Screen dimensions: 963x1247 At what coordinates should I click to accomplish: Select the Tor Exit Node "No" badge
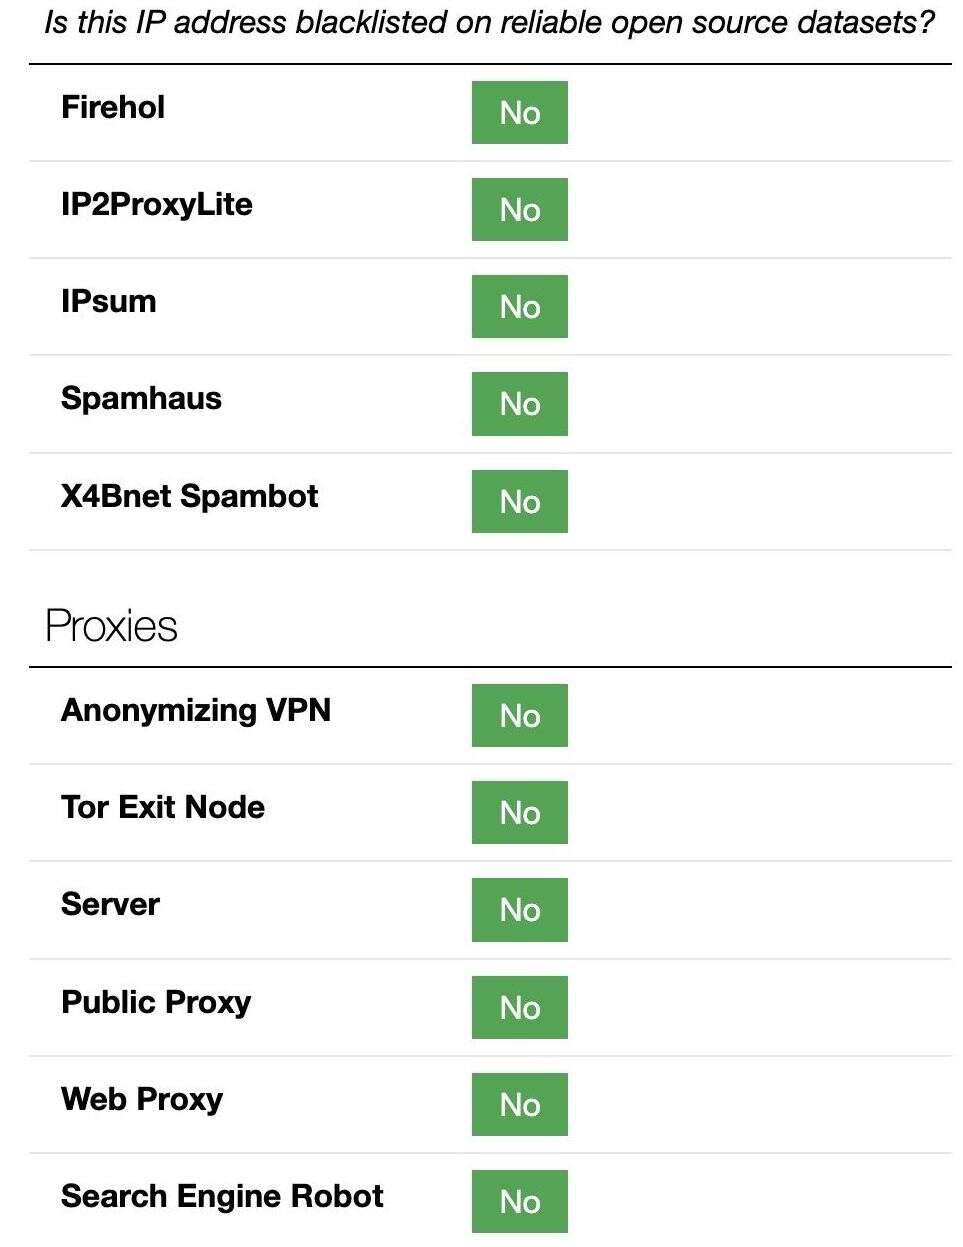(x=519, y=812)
